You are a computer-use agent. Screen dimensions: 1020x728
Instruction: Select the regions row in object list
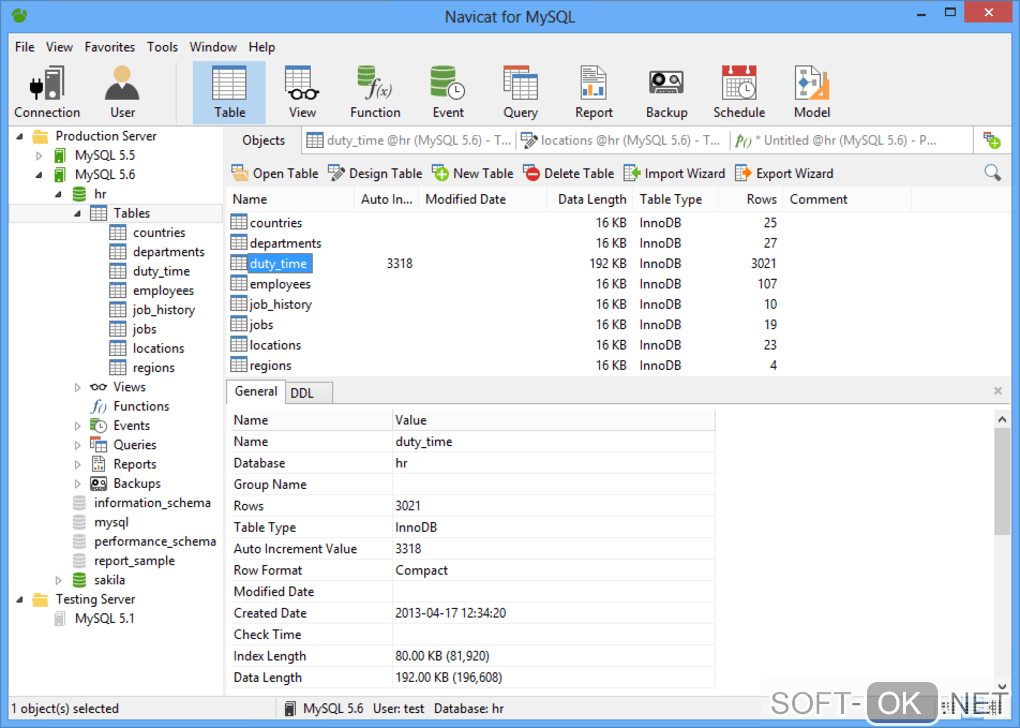point(504,365)
